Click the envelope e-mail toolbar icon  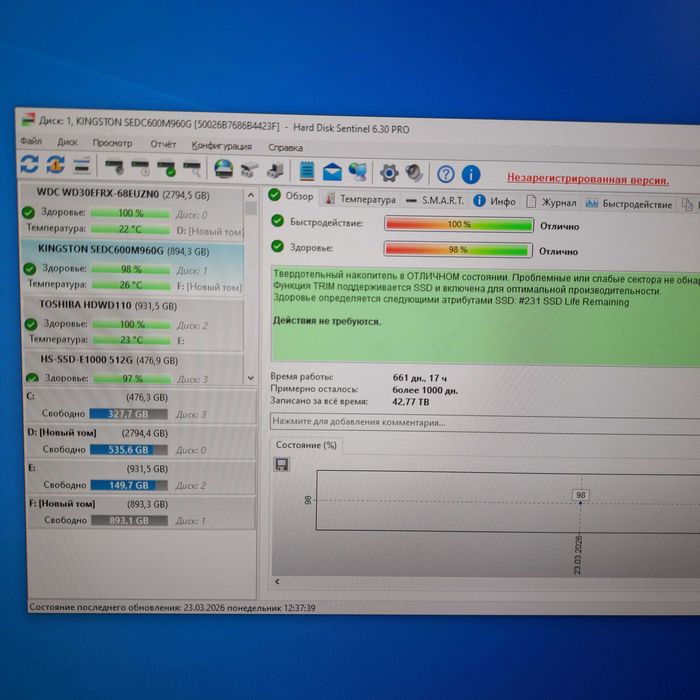(332, 172)
